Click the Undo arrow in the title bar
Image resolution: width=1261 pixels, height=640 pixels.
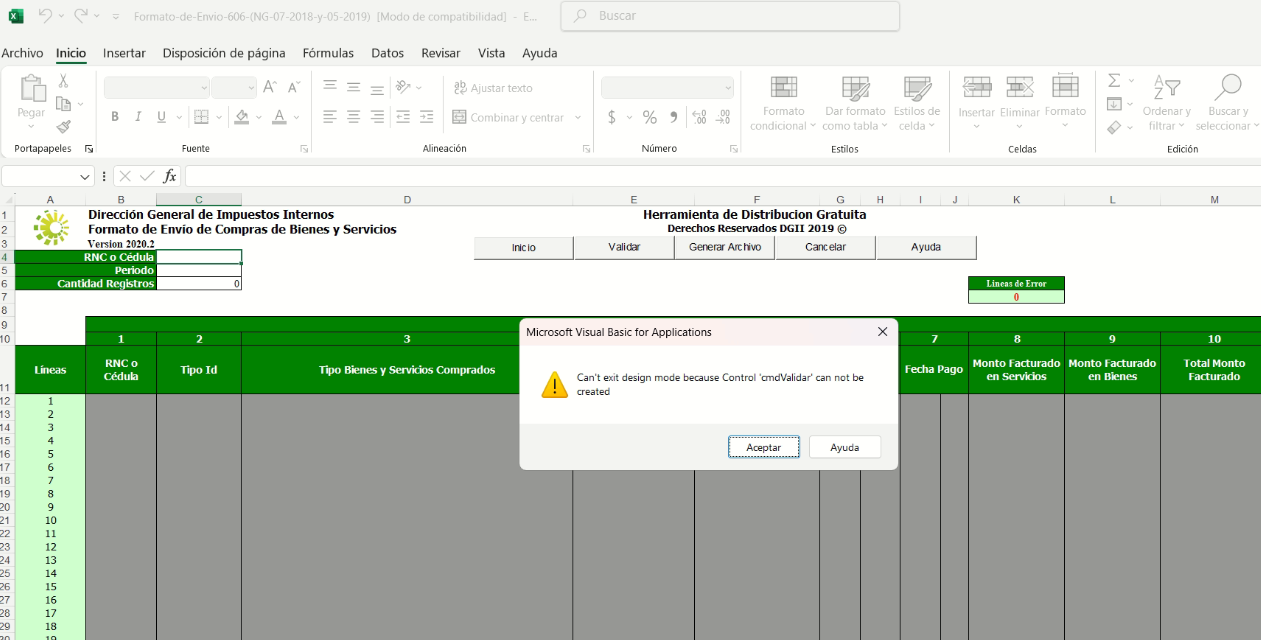click(45, 16)
